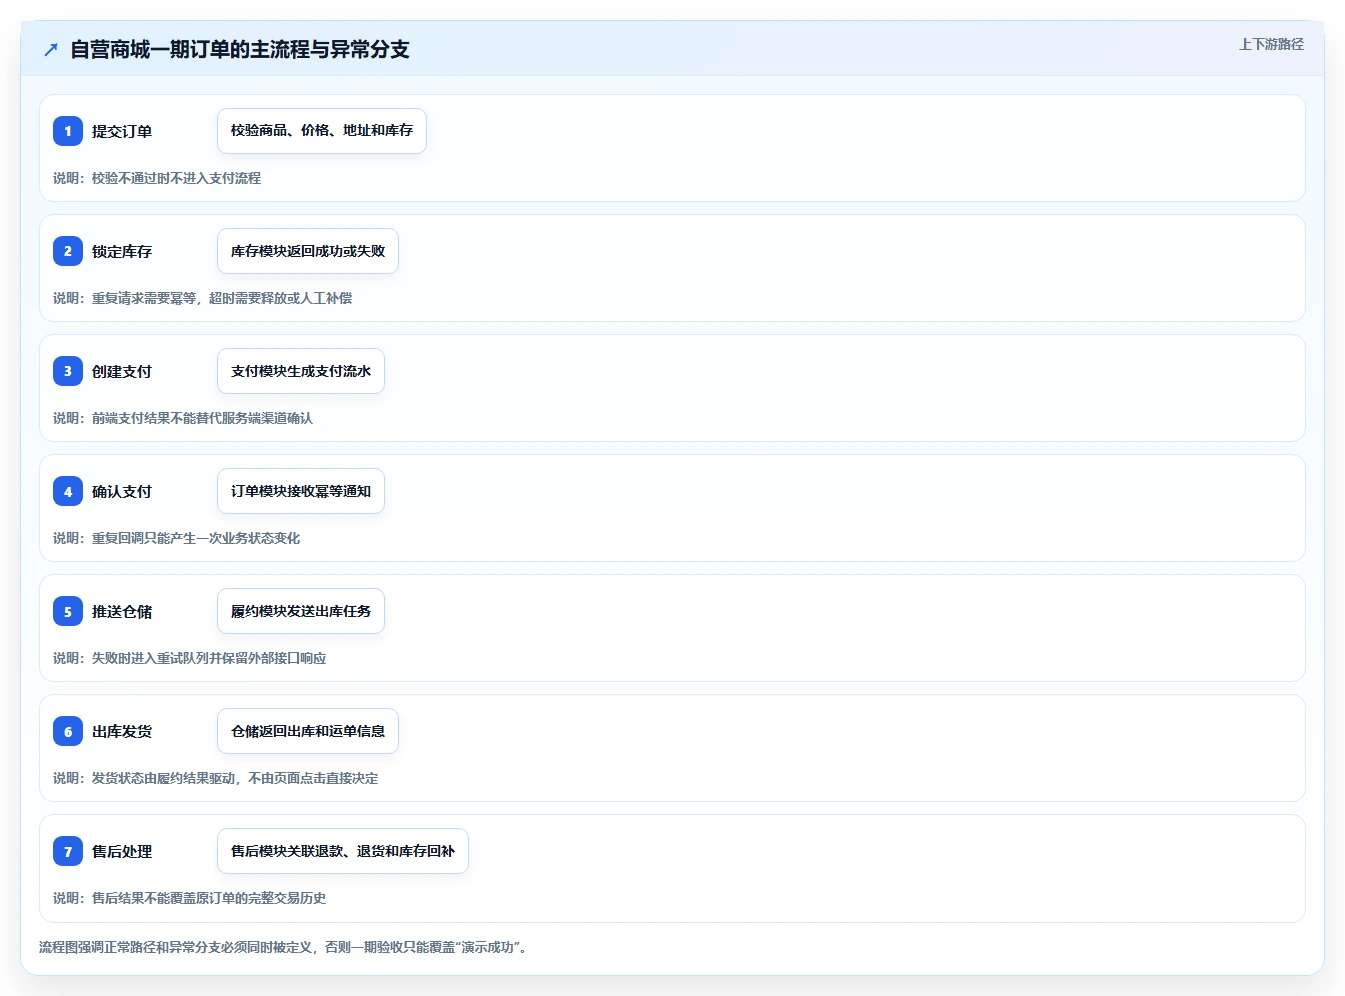Click the 支付模块生成支付流水 box

tap(301, 371)
